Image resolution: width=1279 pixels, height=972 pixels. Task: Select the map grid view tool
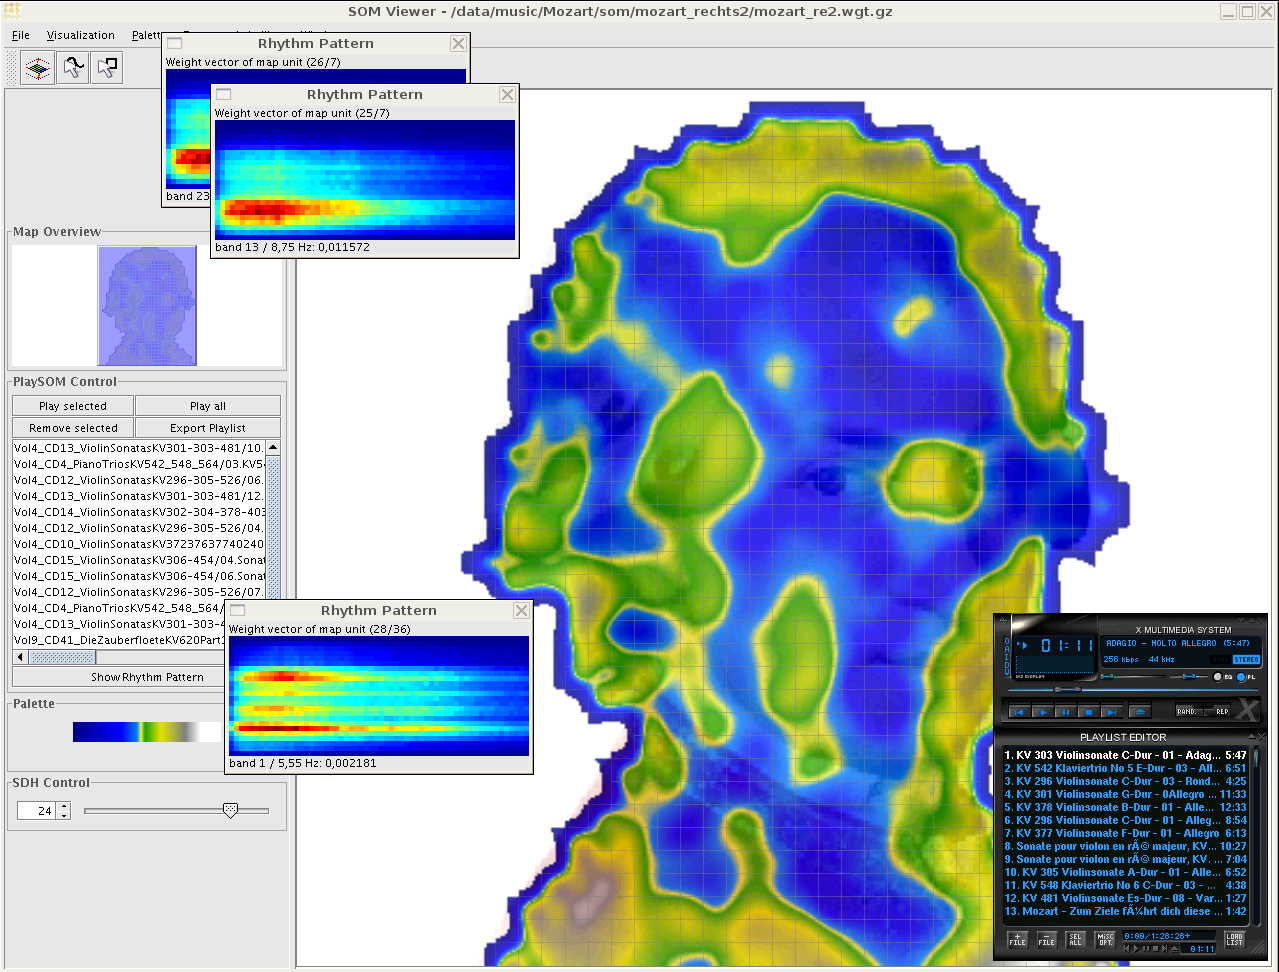coord(38,68)
